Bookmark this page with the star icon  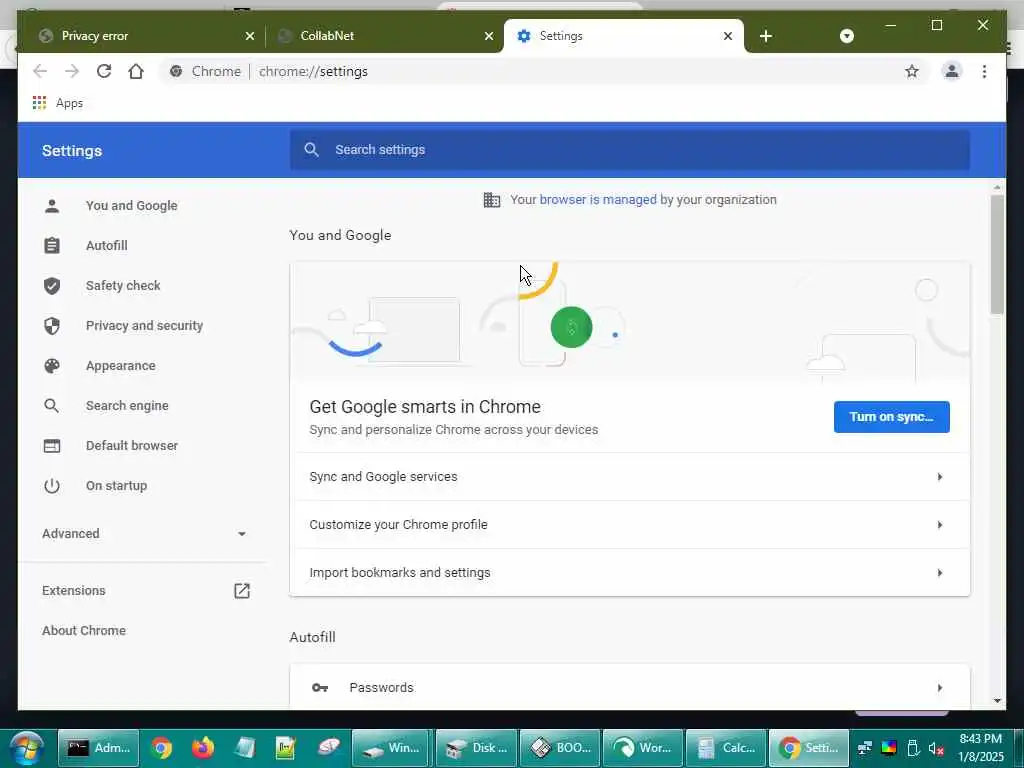click(x=912, y=71)
